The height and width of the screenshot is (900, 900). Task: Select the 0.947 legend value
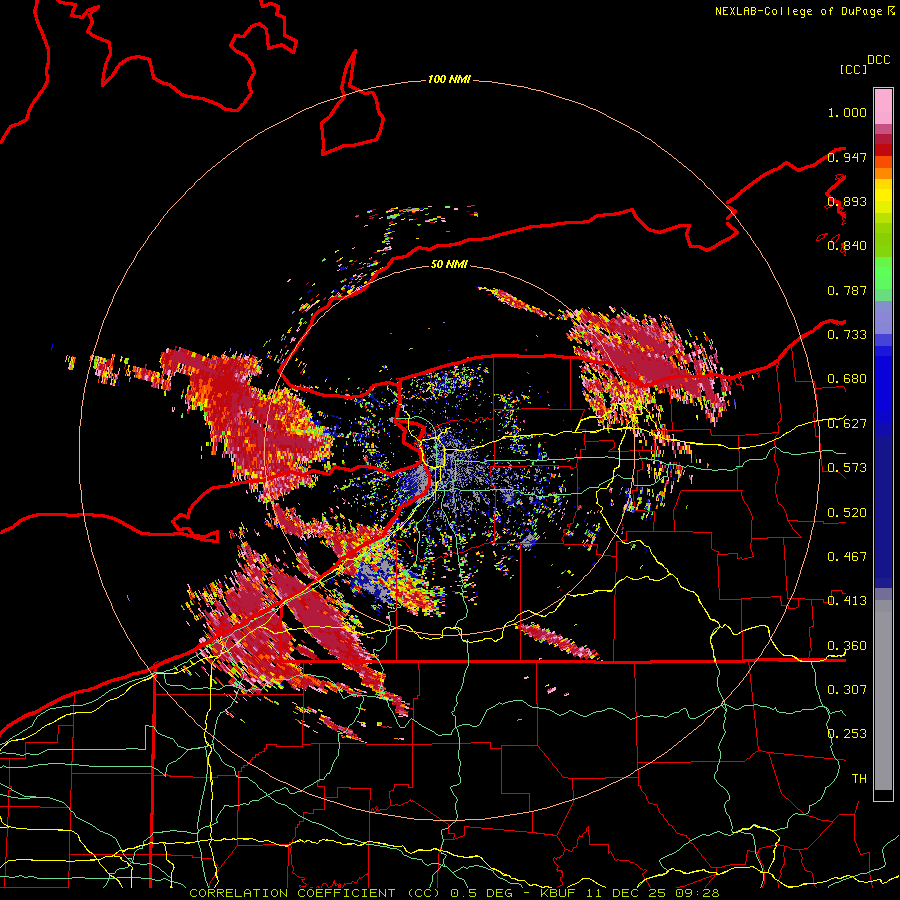tap(847, 157)
